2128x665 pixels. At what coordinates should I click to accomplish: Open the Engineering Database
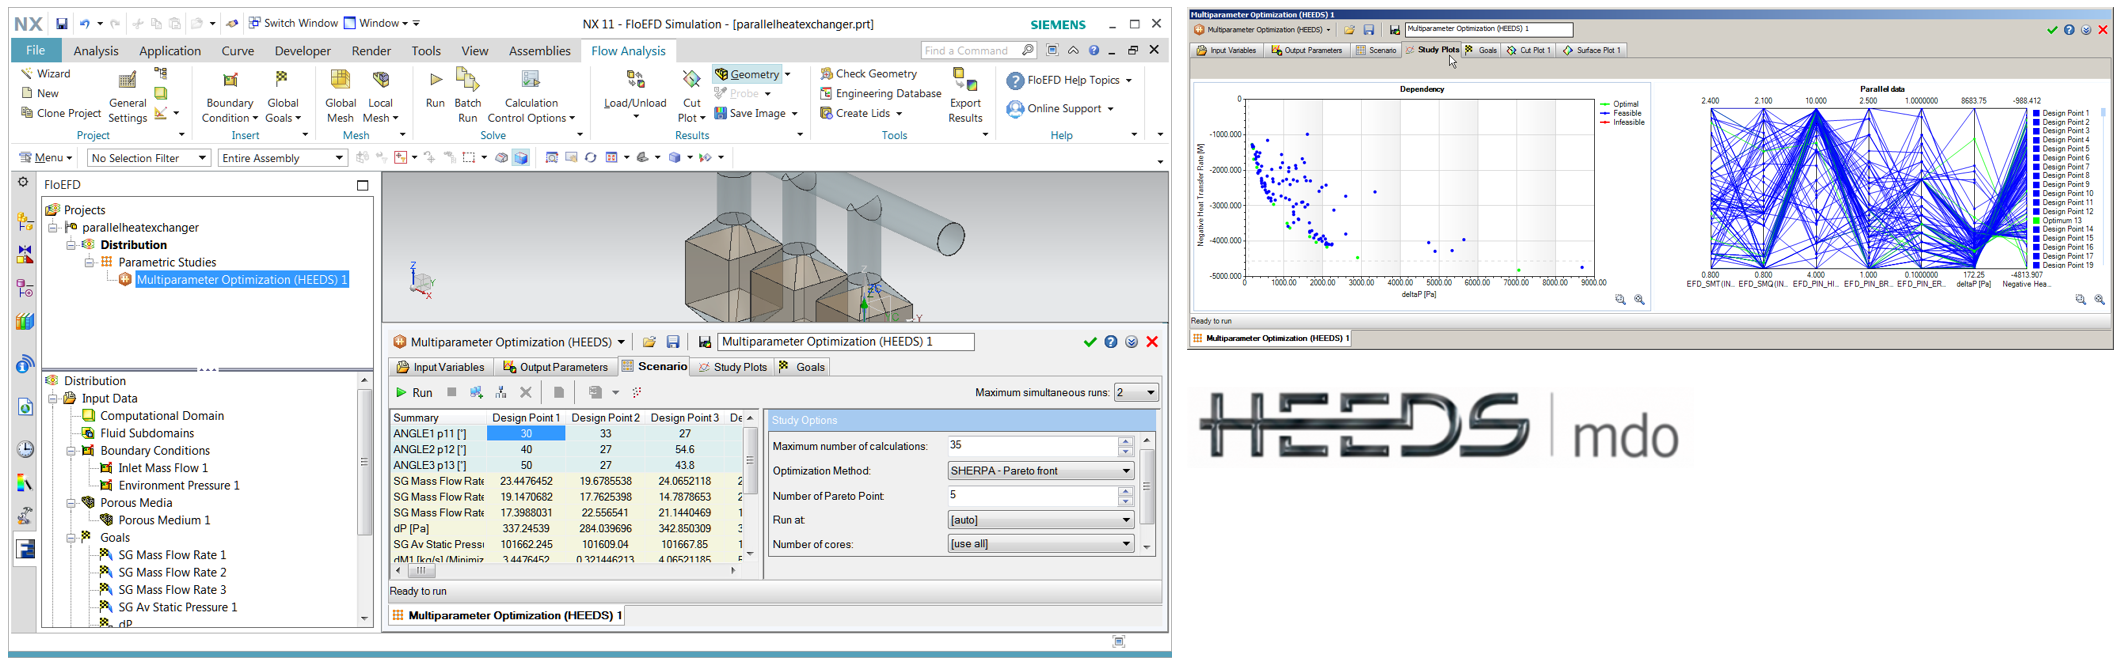click(880, 93)
